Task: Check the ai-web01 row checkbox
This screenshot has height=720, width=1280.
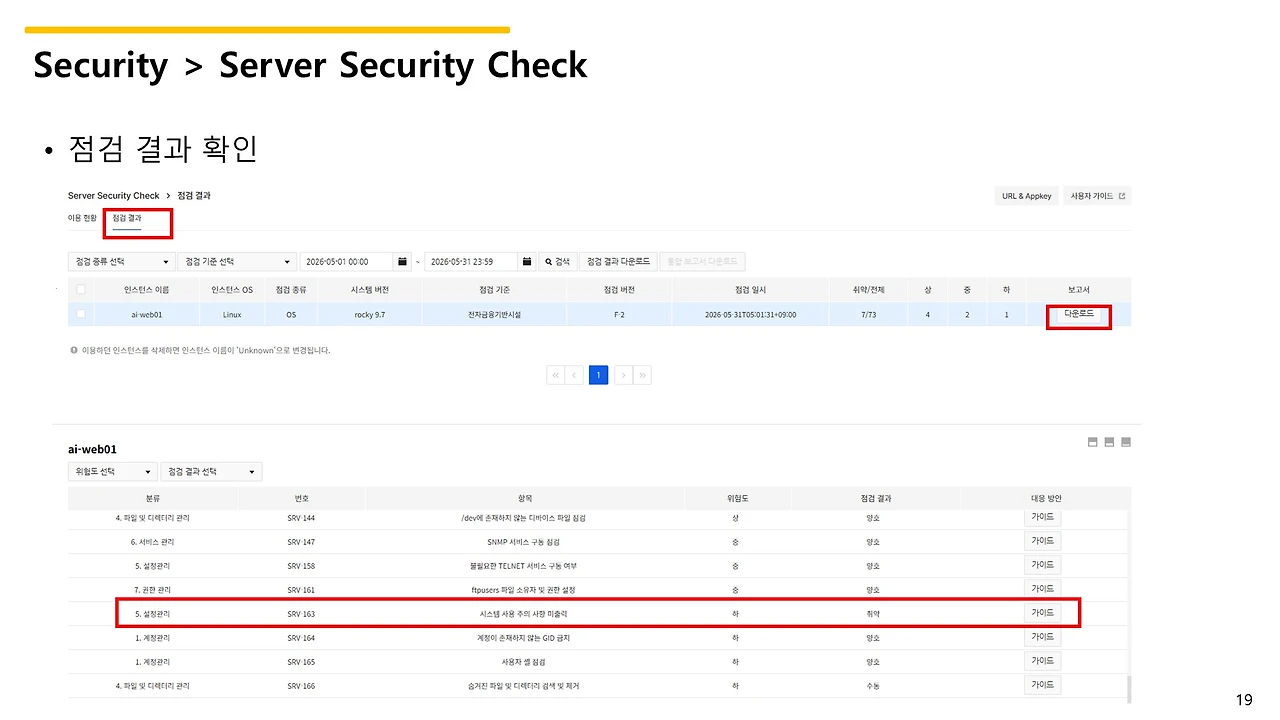Action: [x=81, y=314]
